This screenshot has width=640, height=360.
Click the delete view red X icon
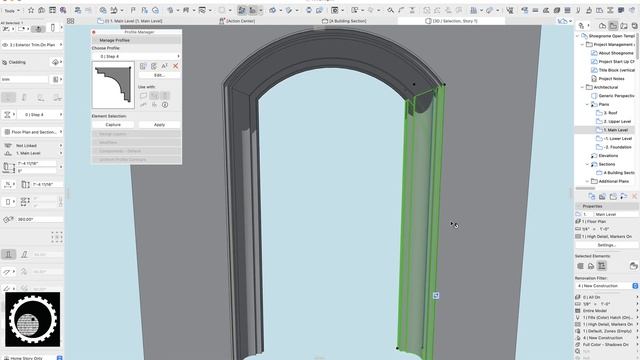(634, 197)
